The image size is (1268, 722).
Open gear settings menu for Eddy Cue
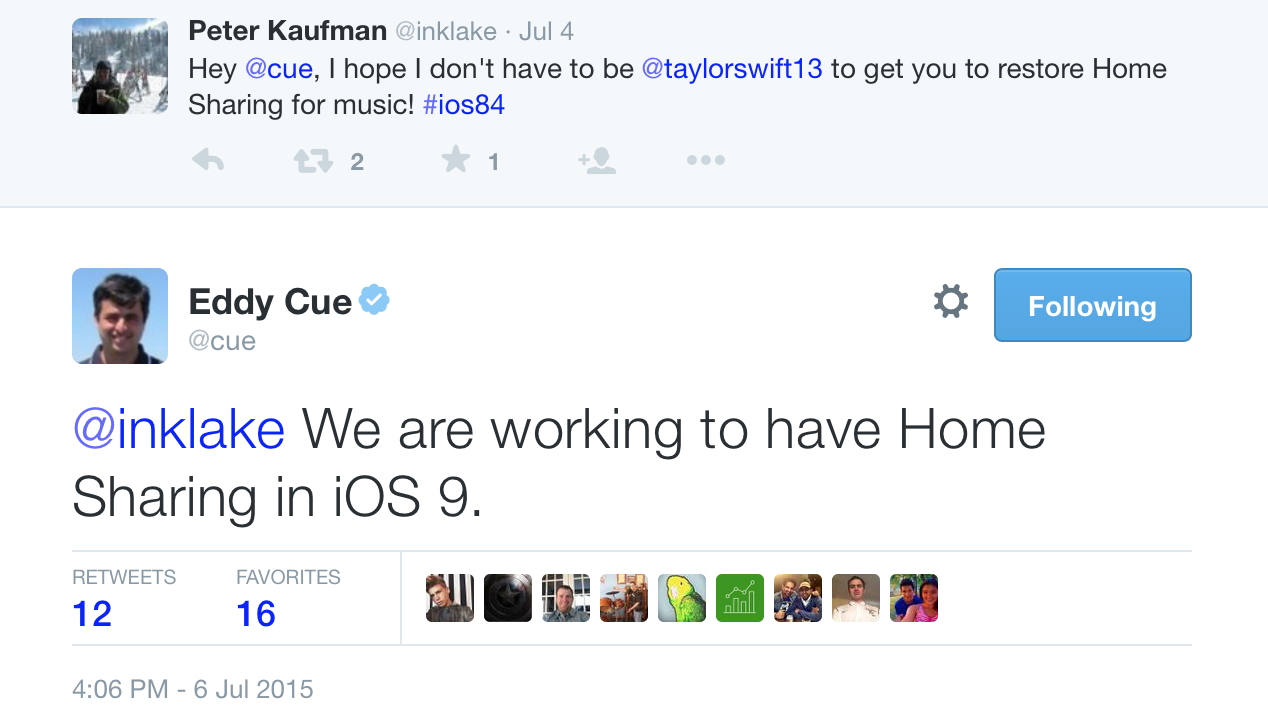coord(950,302)
